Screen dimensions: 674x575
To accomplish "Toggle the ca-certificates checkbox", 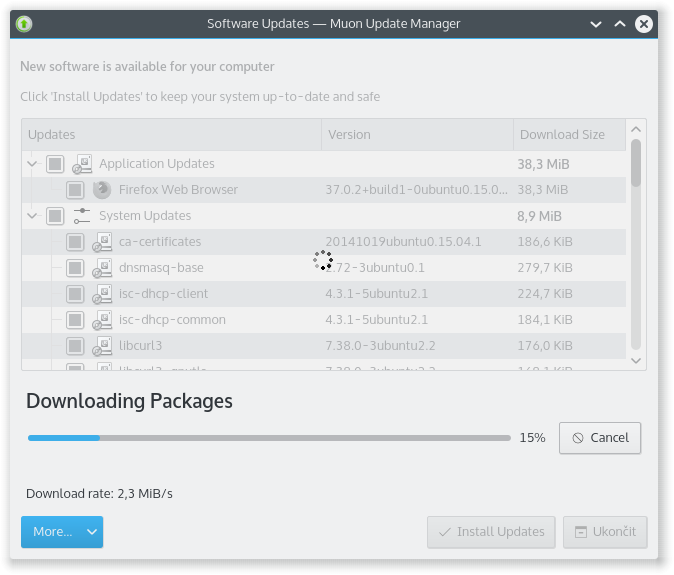I will 75,242.
